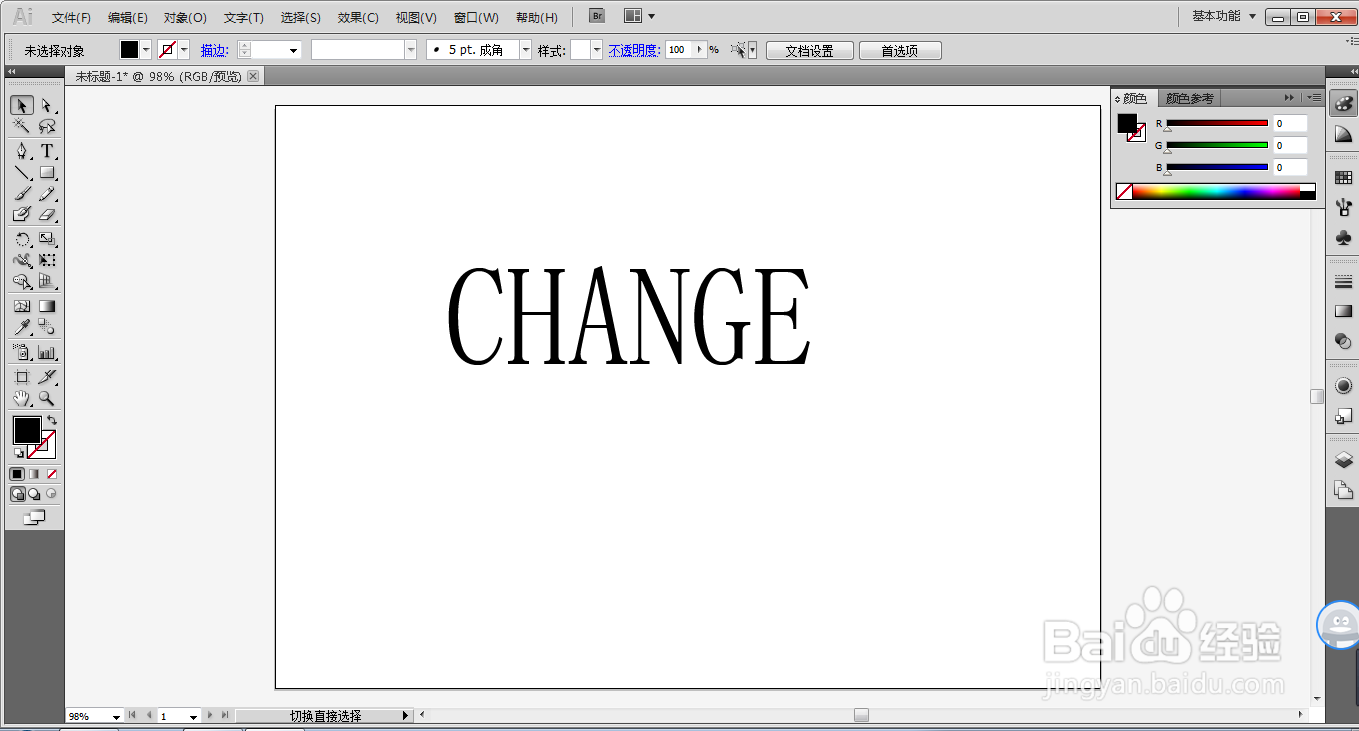Activate the Rotate tool
Image resolution: width=1359 pixels, height=731 pixels.
coord(22,239)
